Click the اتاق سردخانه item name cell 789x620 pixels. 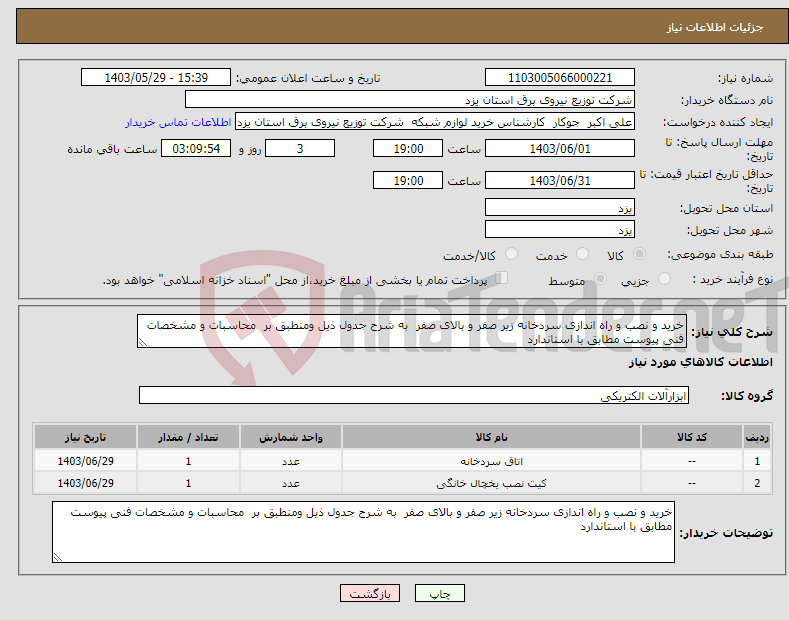coord(491,461)
